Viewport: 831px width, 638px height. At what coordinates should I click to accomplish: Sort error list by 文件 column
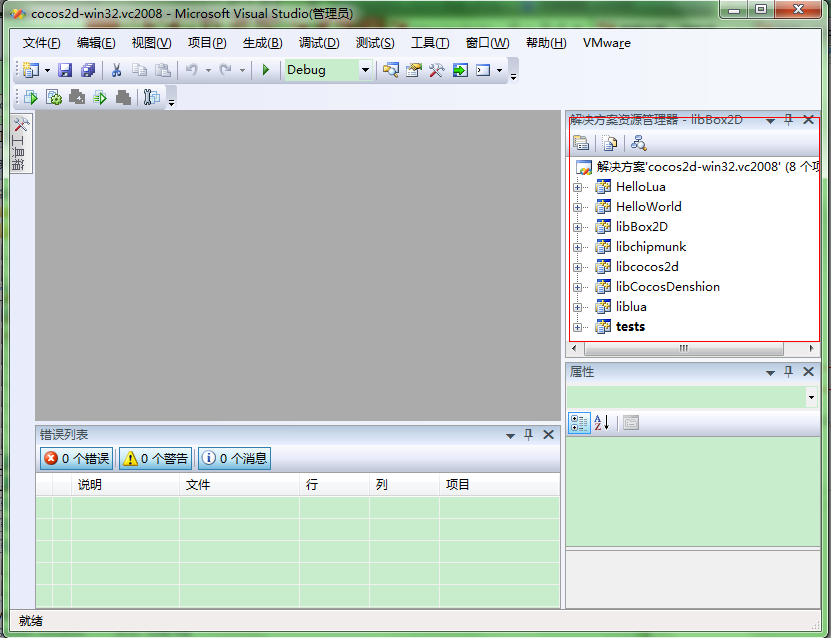click(x=240, y=484)
